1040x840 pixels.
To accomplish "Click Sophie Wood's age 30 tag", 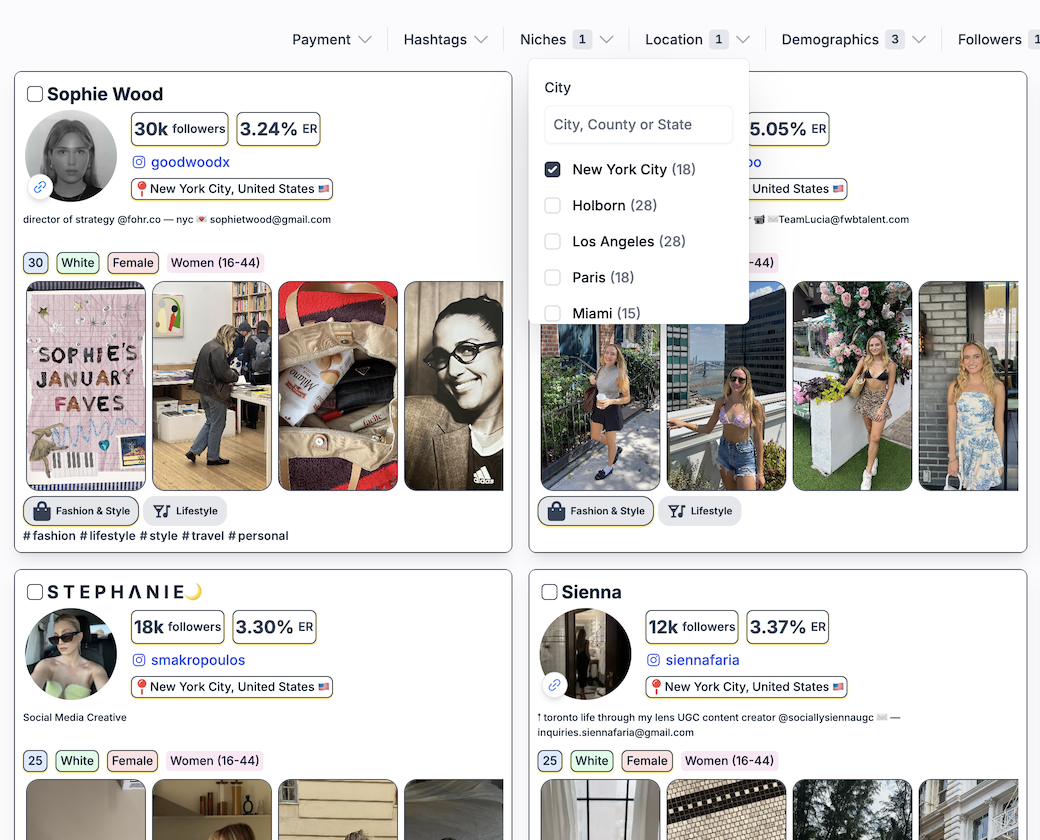I will 36,263.
